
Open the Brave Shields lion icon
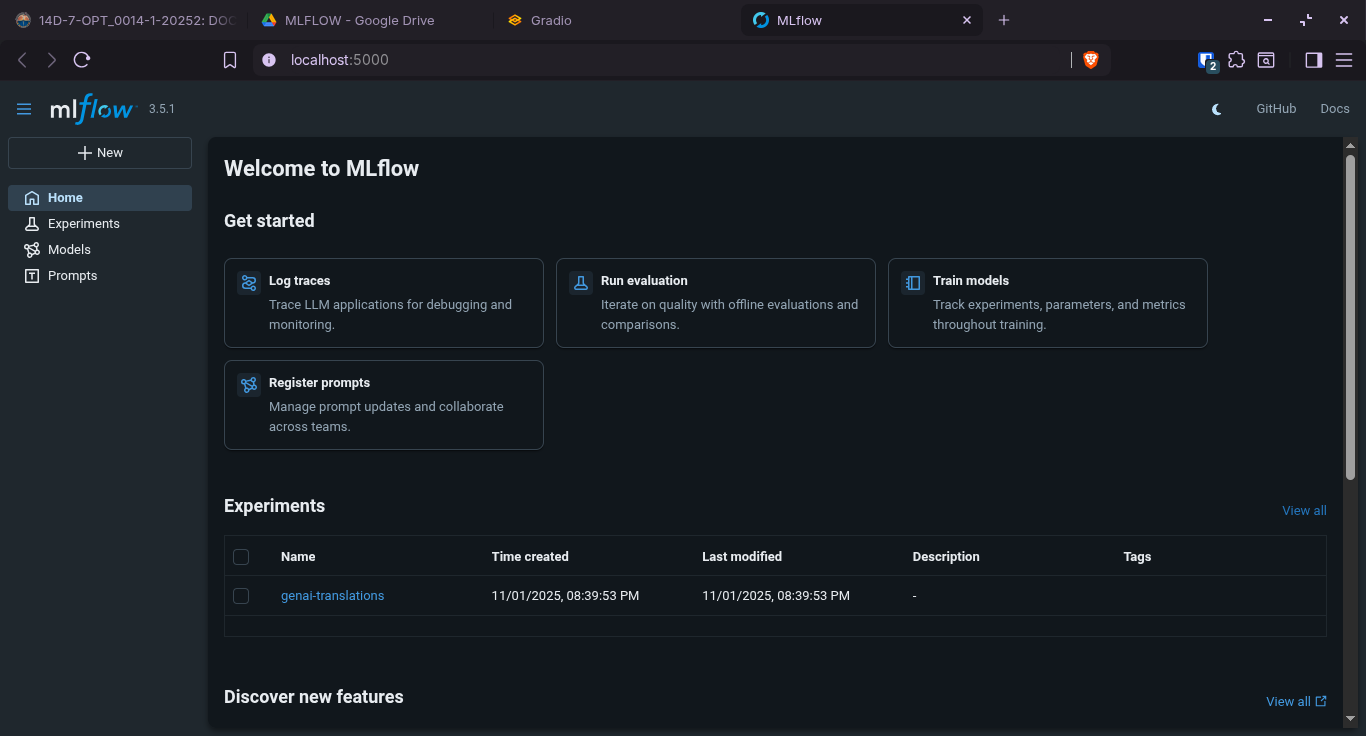tap(1090, 60)
